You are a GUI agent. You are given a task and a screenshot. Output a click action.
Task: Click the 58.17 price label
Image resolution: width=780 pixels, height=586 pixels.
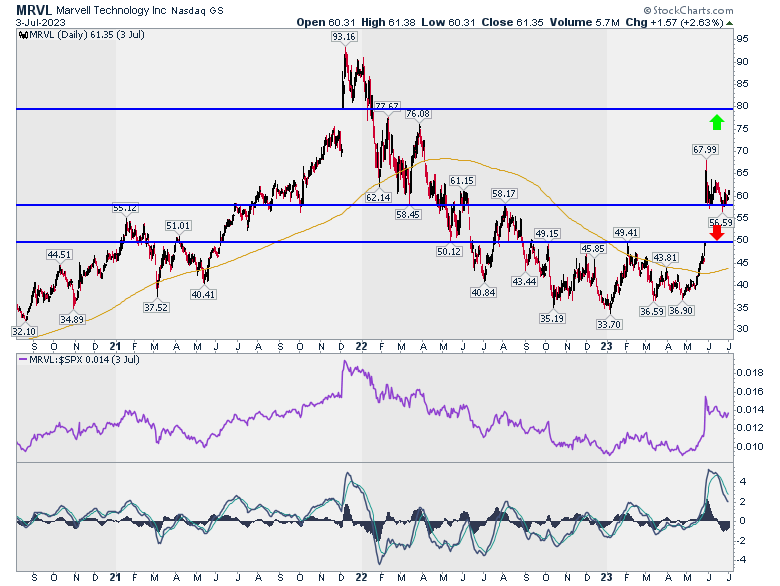pyautogui.click(x=504, y=194)
